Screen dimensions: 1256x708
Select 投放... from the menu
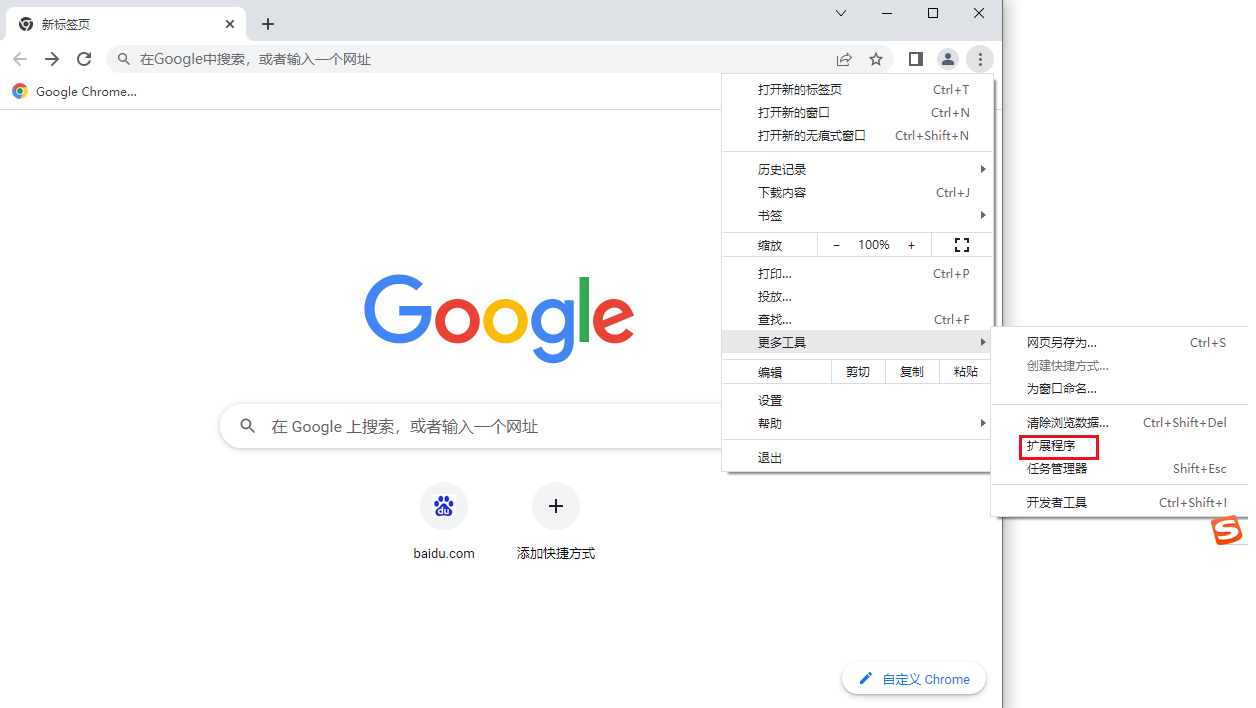(x=858, y=296)
